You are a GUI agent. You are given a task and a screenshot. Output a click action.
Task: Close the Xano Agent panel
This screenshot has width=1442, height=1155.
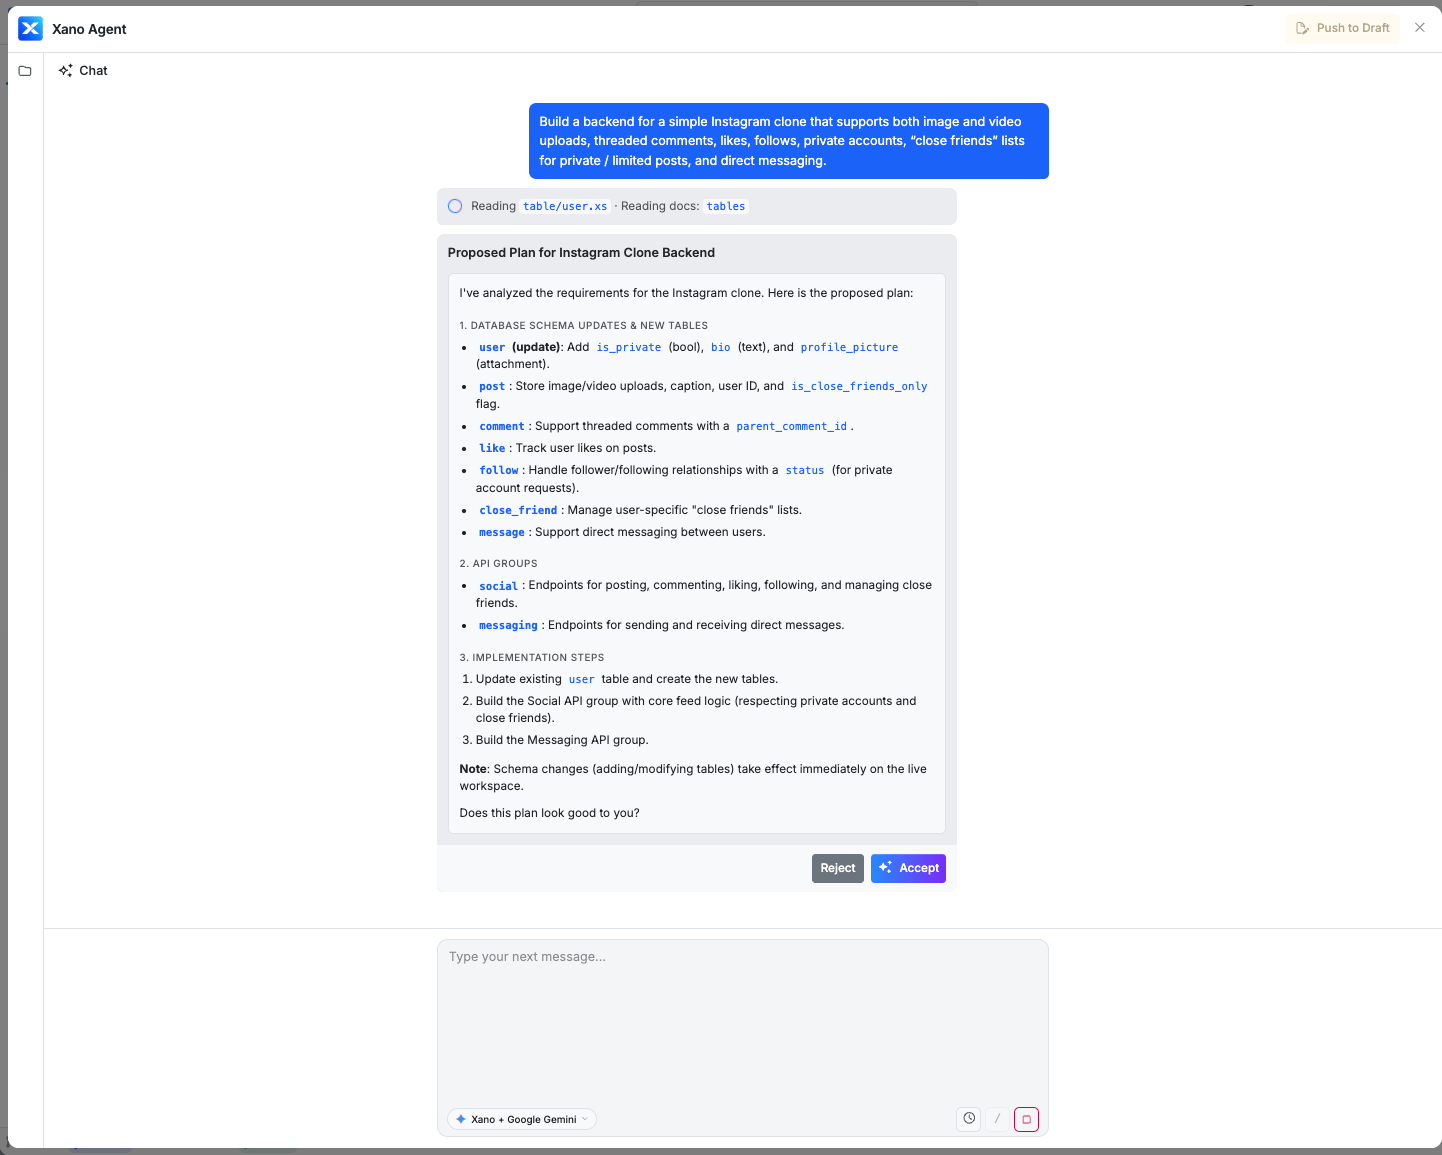click(1420, 28)
